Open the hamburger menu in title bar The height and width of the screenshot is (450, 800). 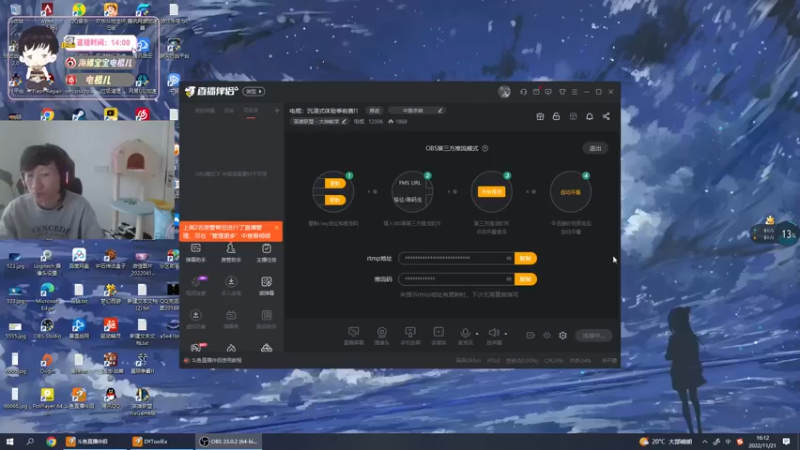(x=574, y=92)
